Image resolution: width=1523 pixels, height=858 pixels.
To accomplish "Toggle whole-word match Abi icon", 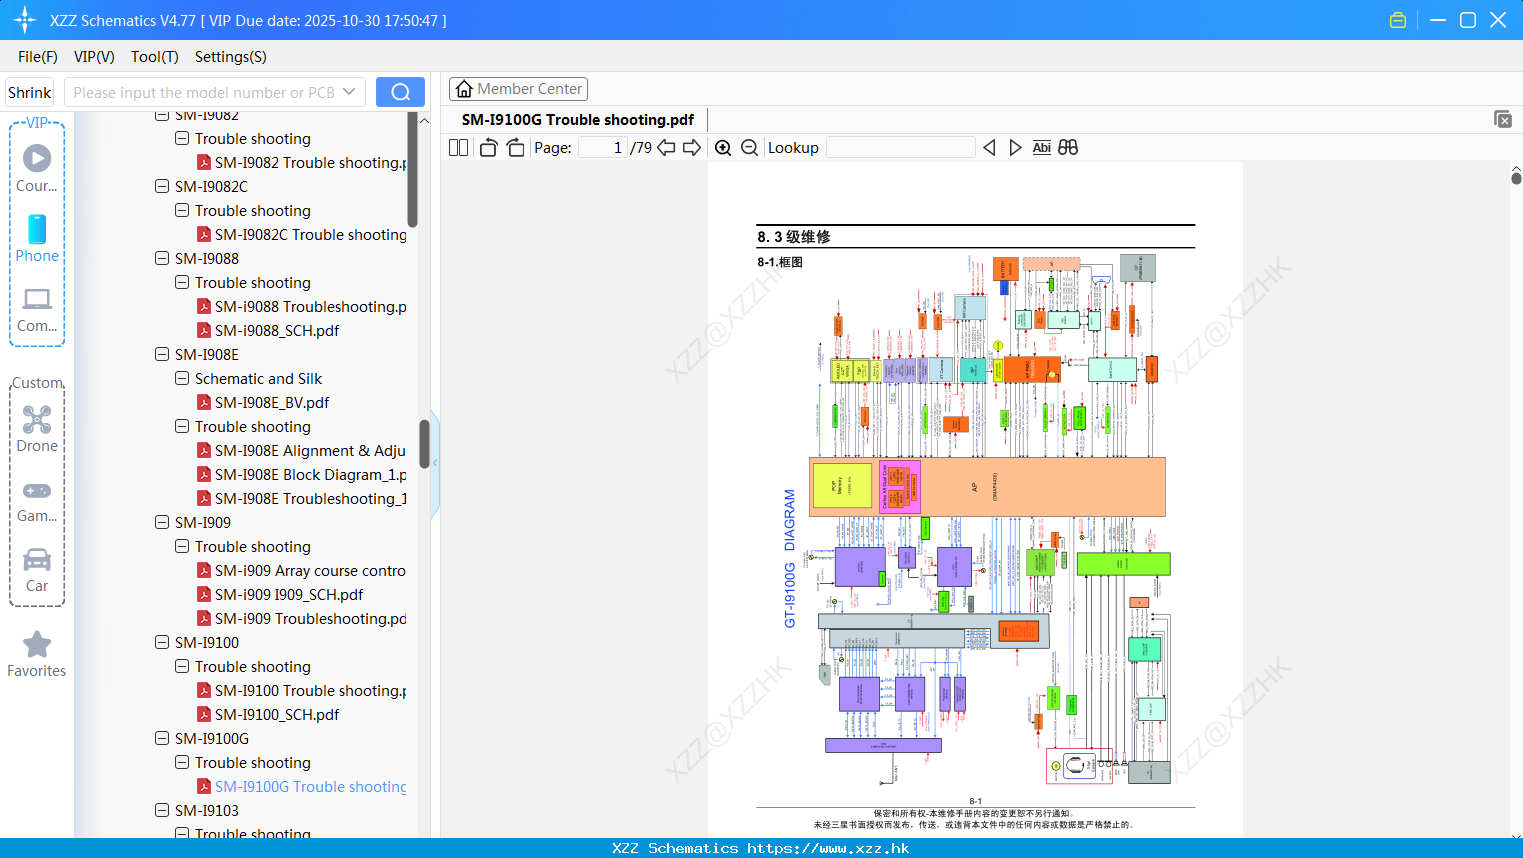I will click(1041, 147).
